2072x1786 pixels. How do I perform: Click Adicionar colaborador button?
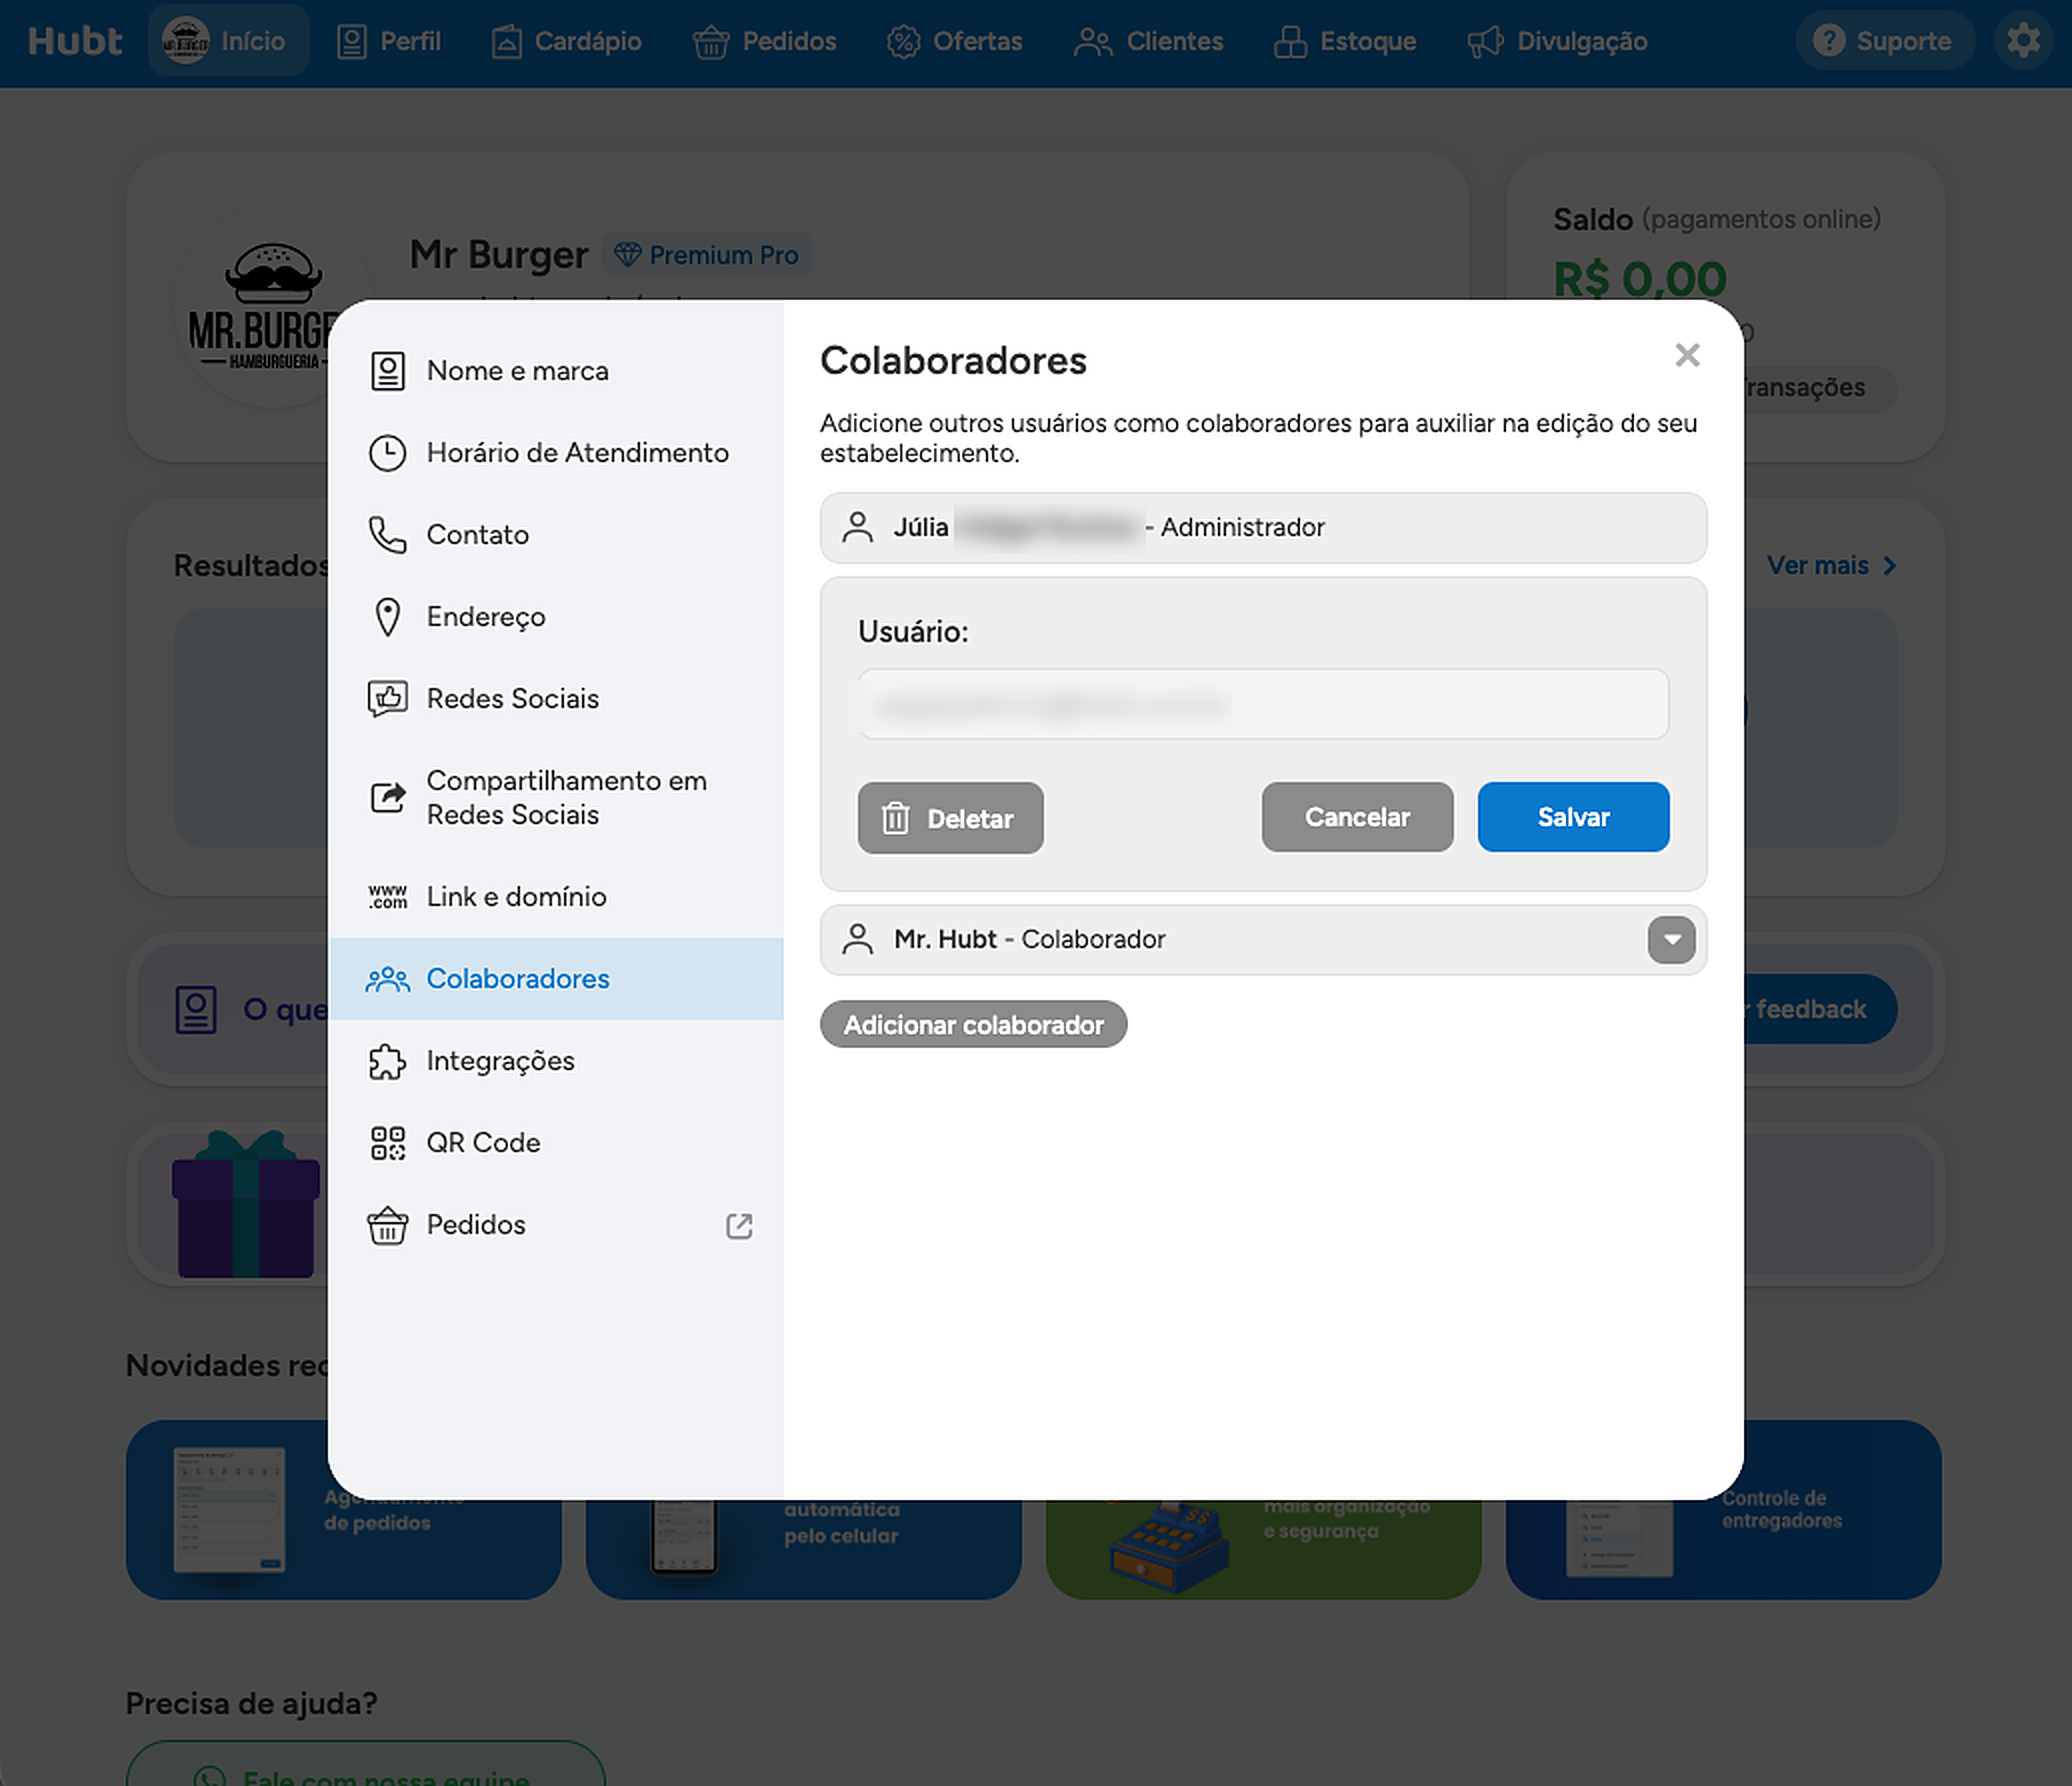click(973, 1025)
